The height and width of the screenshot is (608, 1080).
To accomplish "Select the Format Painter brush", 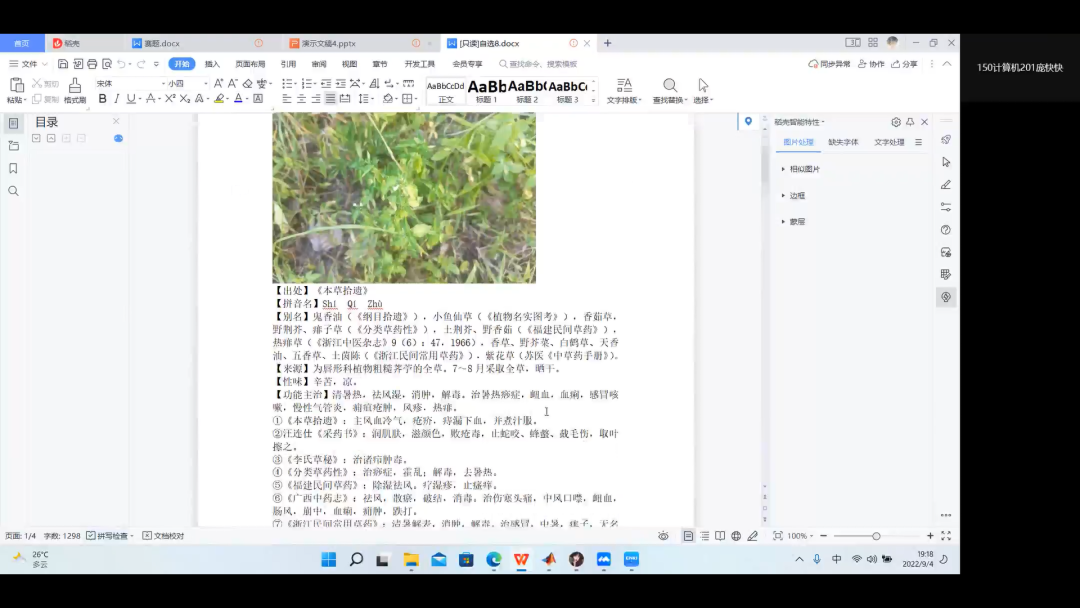I will (74, 85).
